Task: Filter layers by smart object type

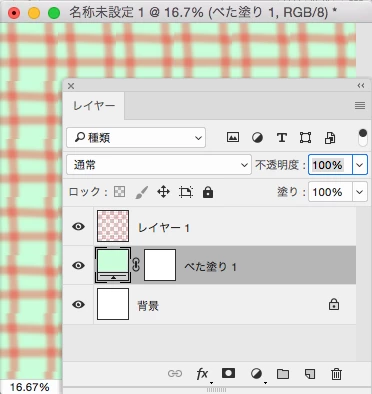Action: tap(330, 138)
